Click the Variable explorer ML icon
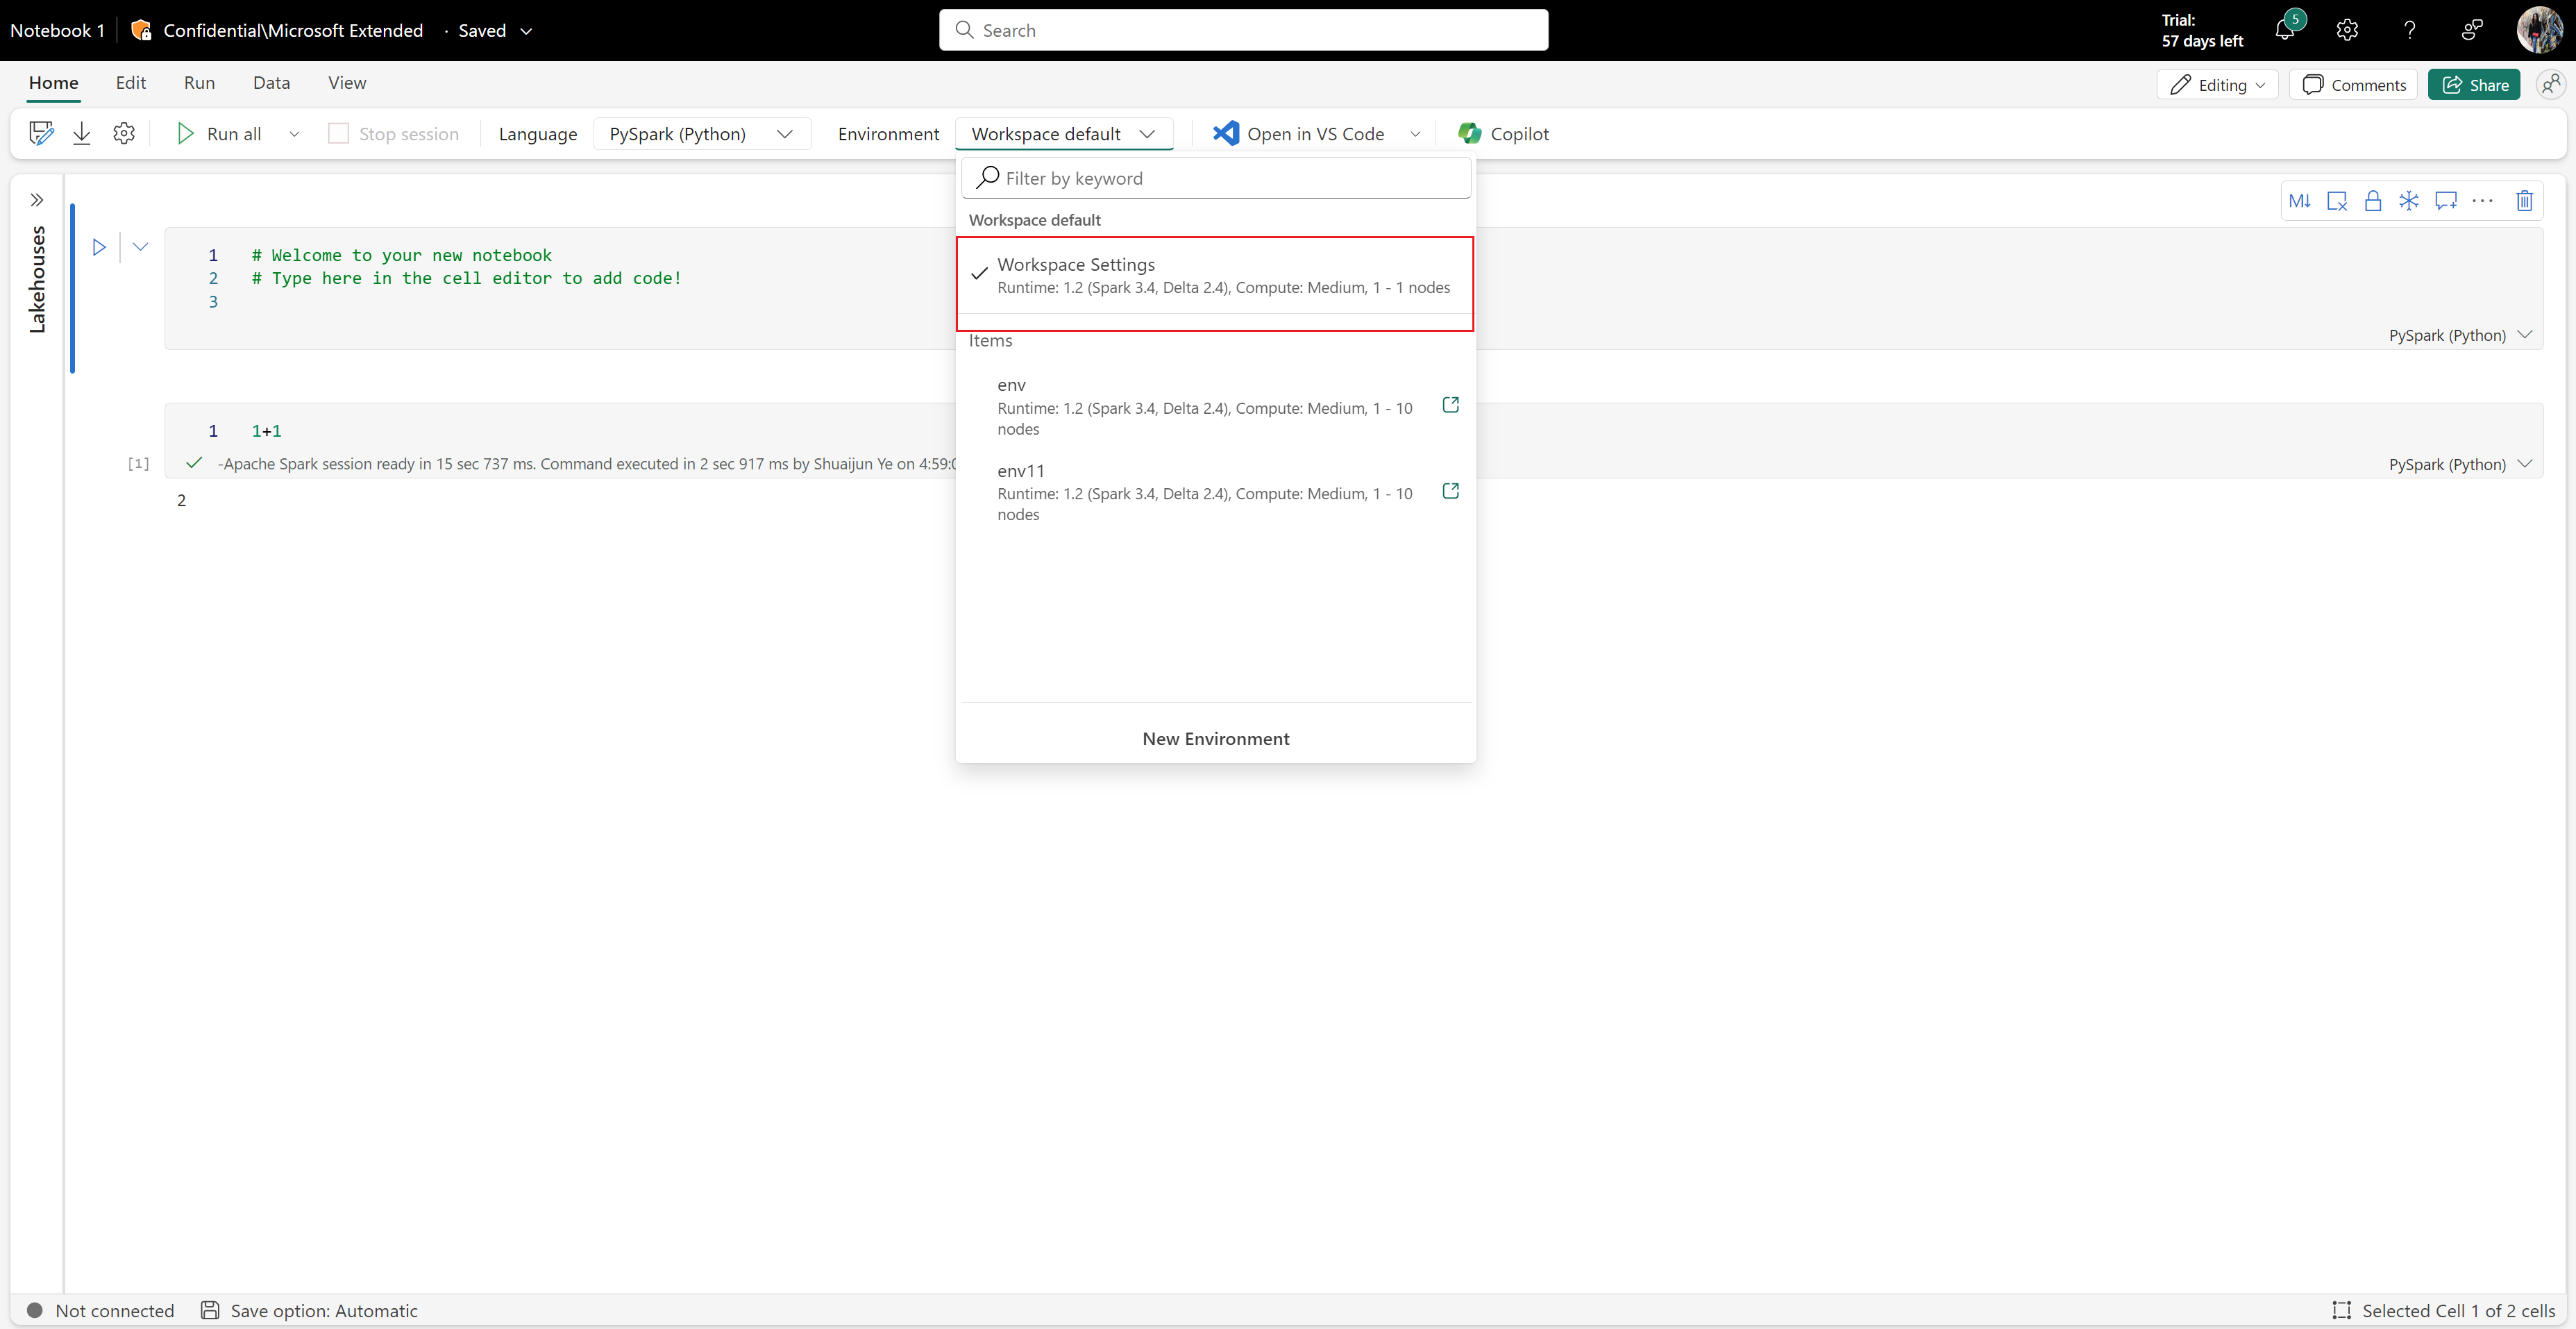The image size is (2576, 1329). [x=2298, y=200]
